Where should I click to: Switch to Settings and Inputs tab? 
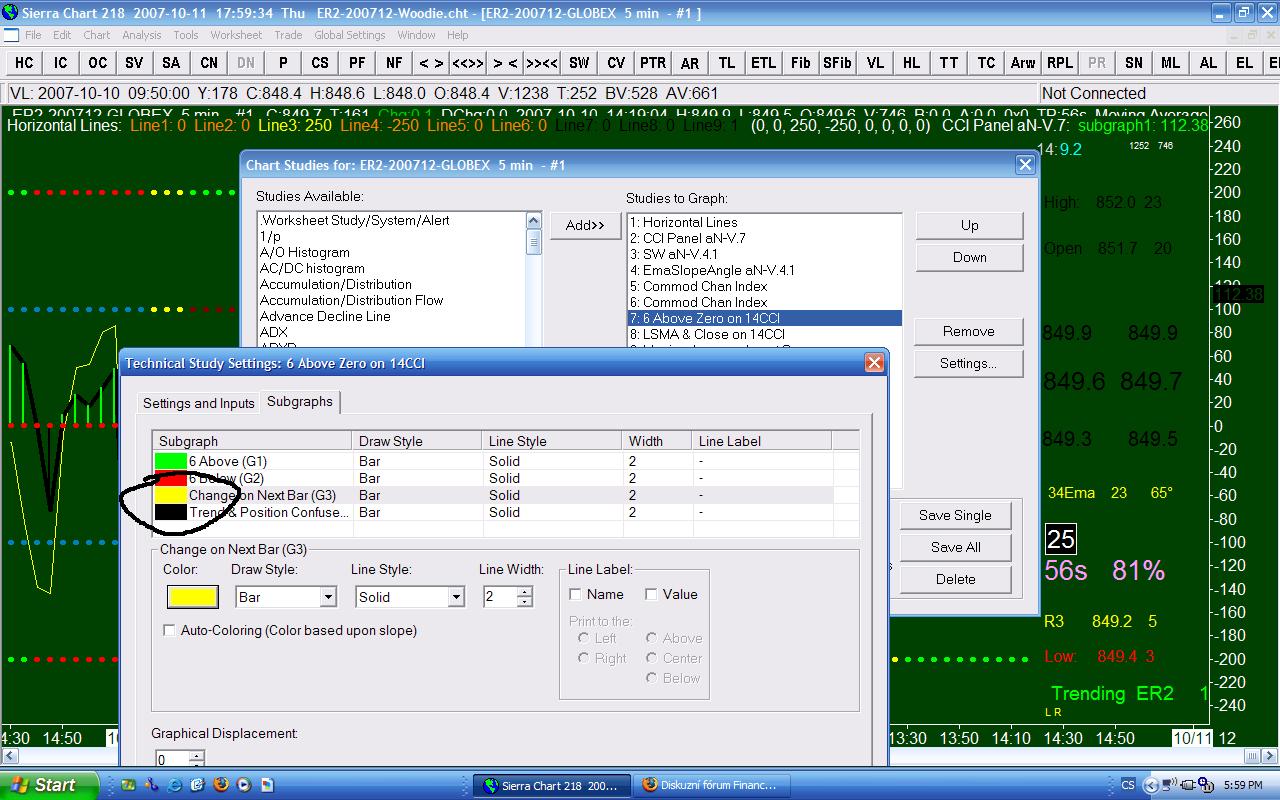click(x=199, y=403)
